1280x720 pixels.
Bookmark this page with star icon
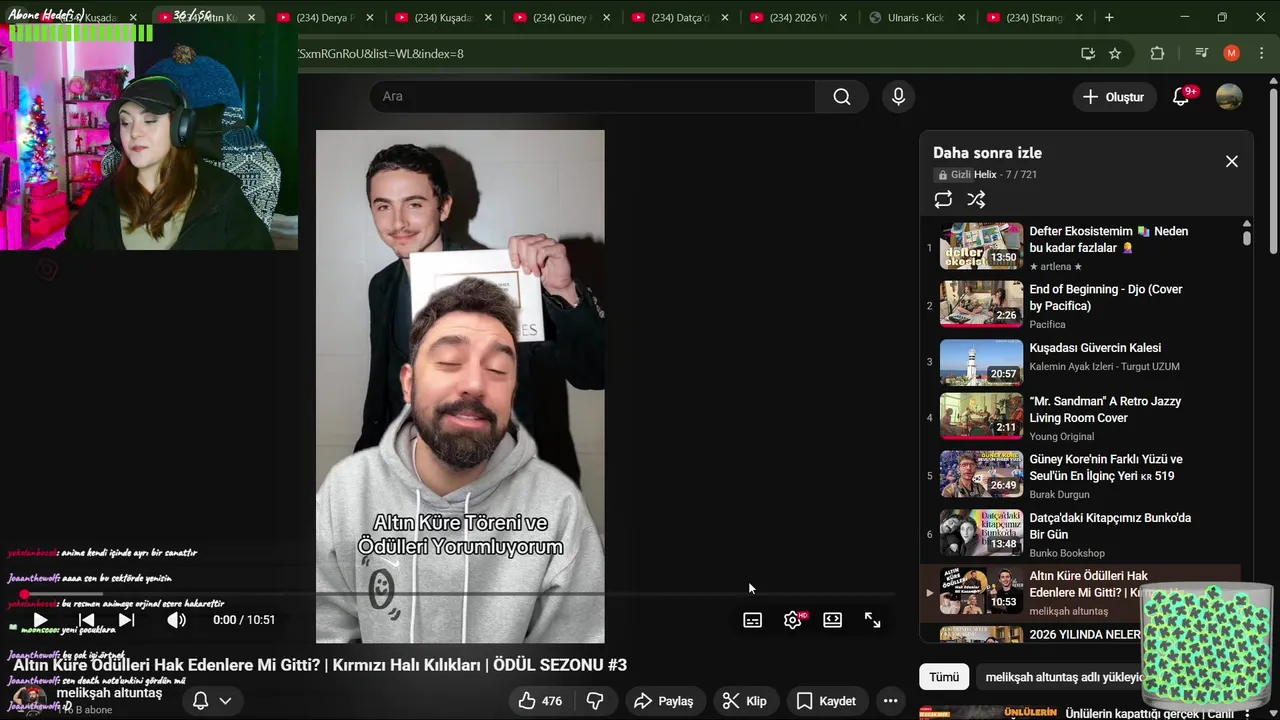pyautogui.click(x=1115, y=53)
